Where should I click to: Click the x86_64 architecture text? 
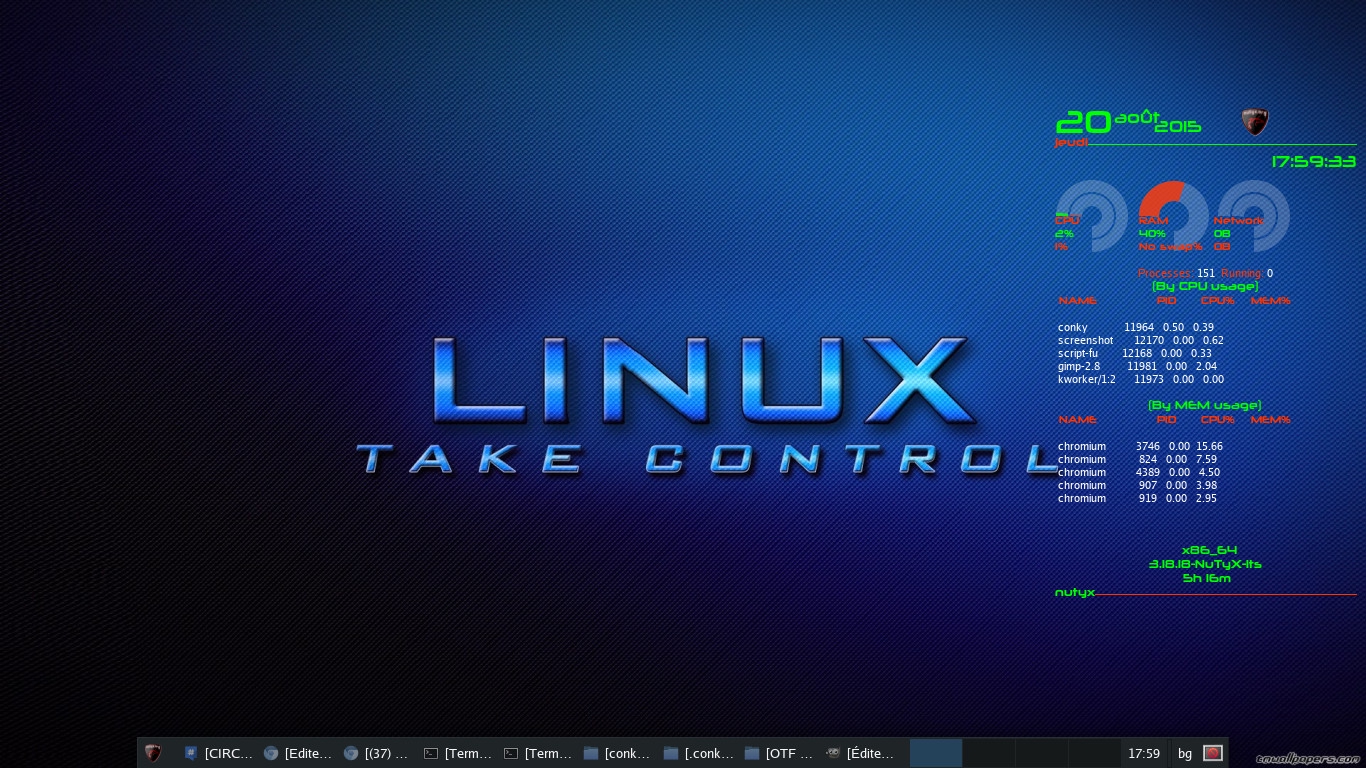(1209, 550)
